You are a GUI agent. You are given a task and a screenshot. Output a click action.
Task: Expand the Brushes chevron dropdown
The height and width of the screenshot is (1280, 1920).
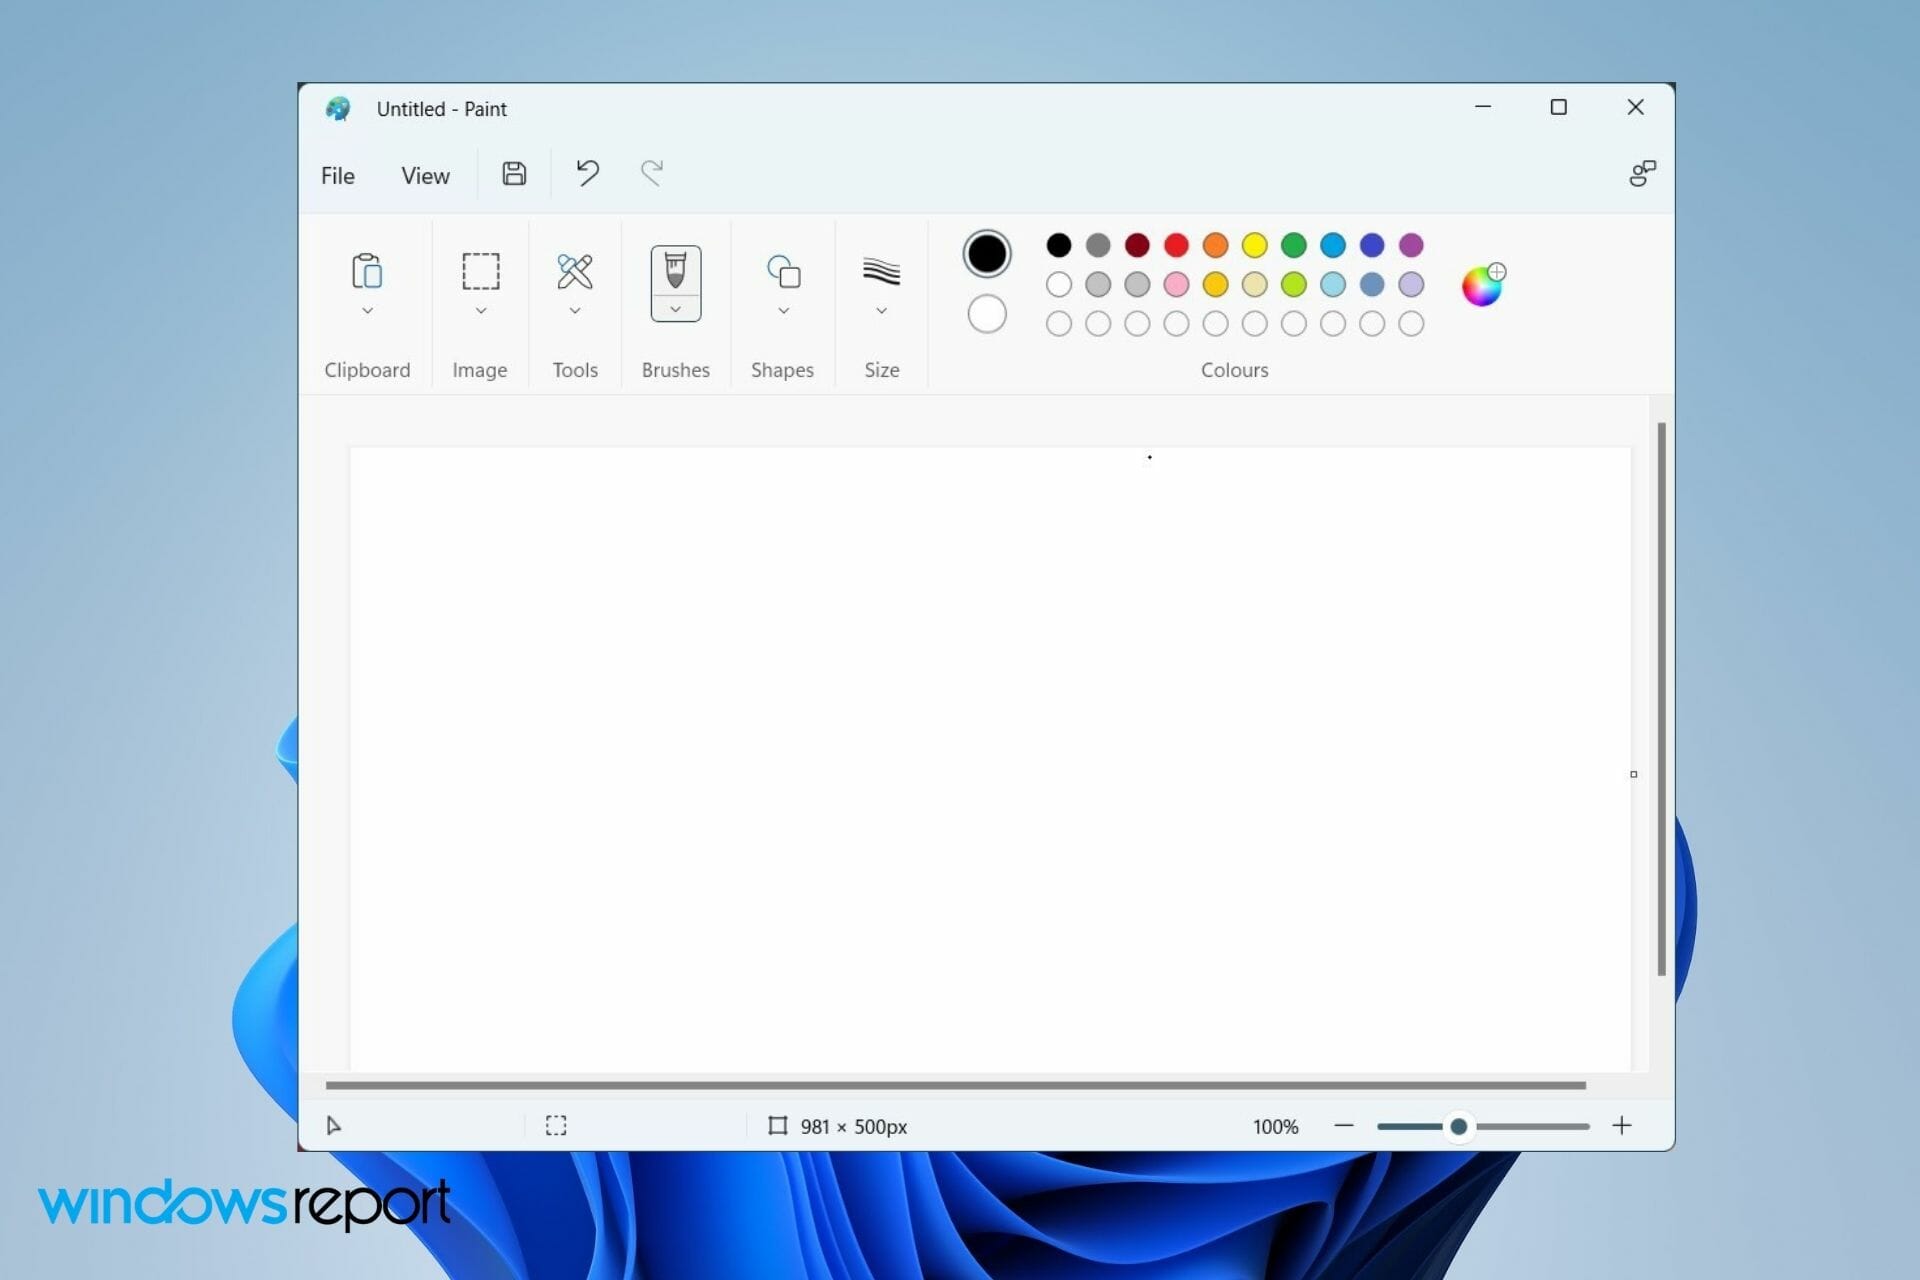675,310
